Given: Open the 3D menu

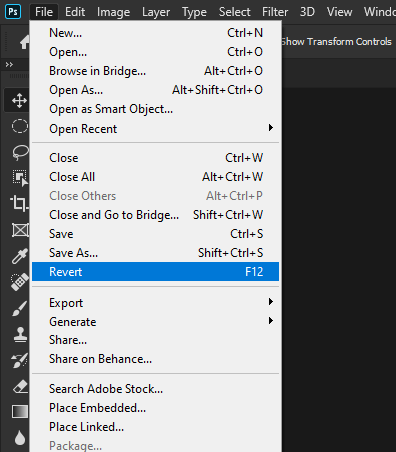Looking at the screenshot, I should point(307,12).
